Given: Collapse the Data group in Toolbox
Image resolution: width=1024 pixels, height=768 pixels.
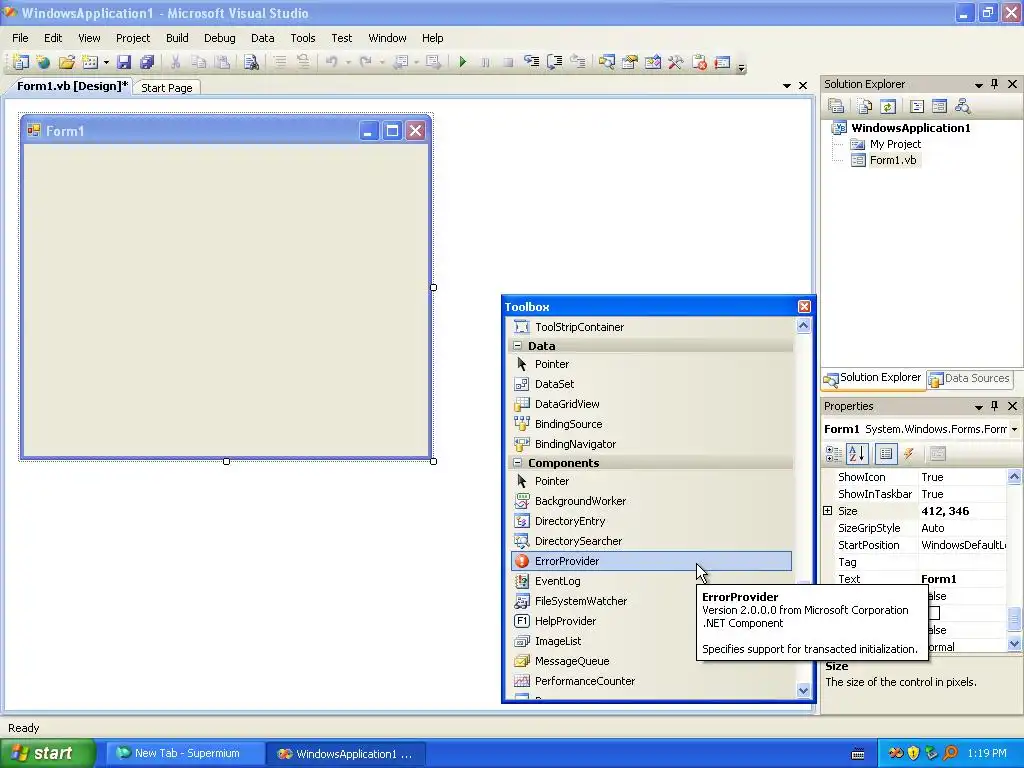Looking at the screenshot, I should (x=518, y=345).
